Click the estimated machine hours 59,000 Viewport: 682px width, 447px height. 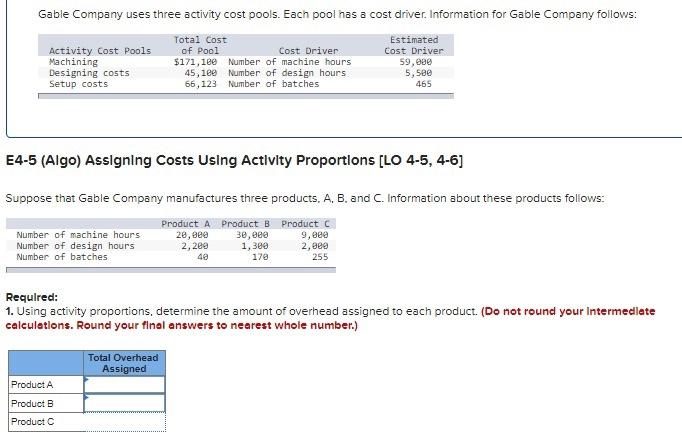tap(416, 62)
